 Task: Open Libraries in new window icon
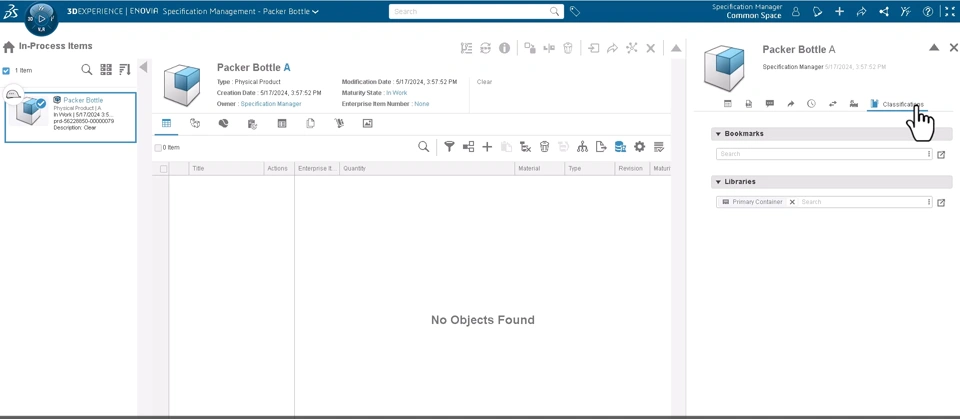pos(941,202)
